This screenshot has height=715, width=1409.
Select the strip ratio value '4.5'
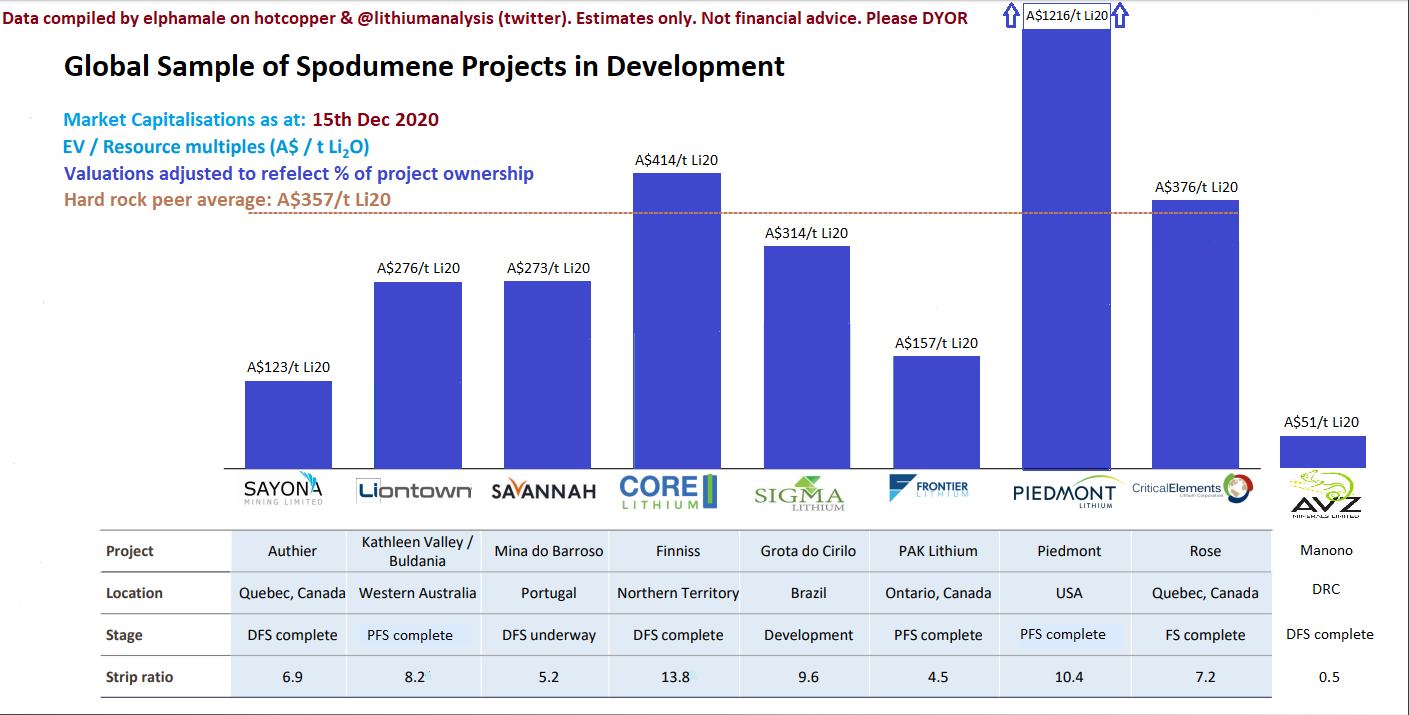pyautogui.click(x=938, y=677)
